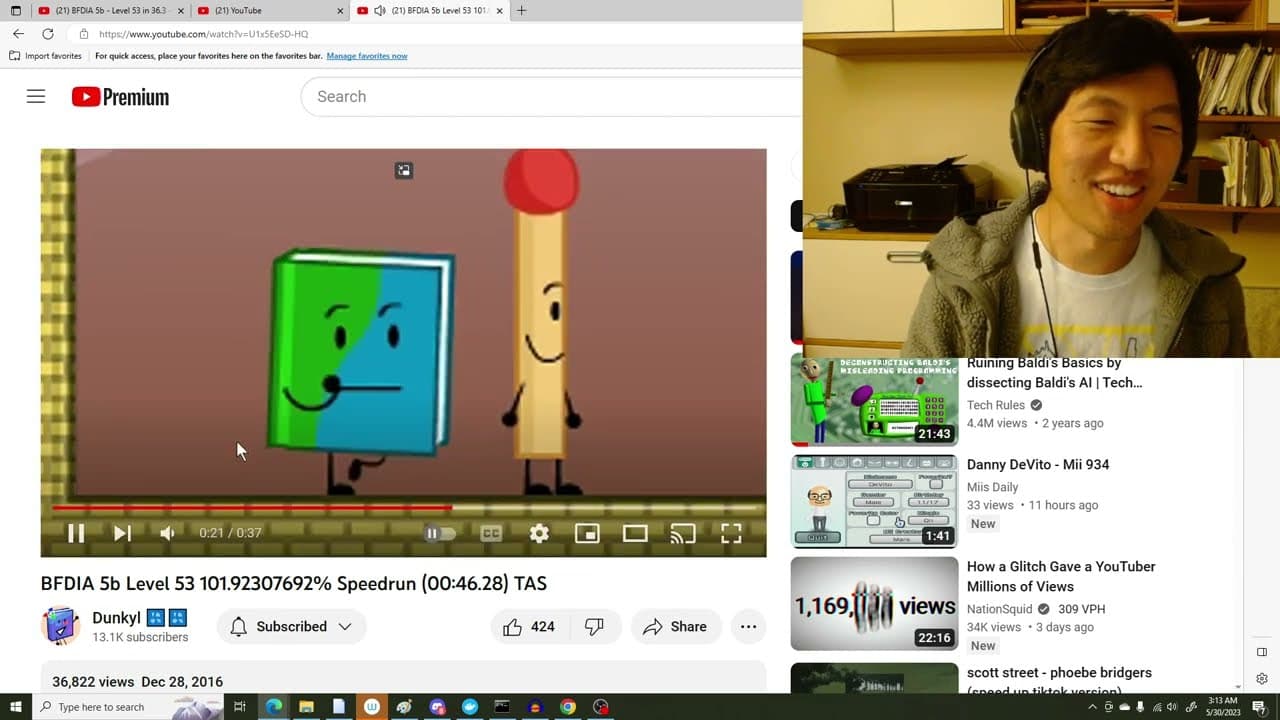
Task: Close the (21) YouTube tab
Action: click(340, 11)
